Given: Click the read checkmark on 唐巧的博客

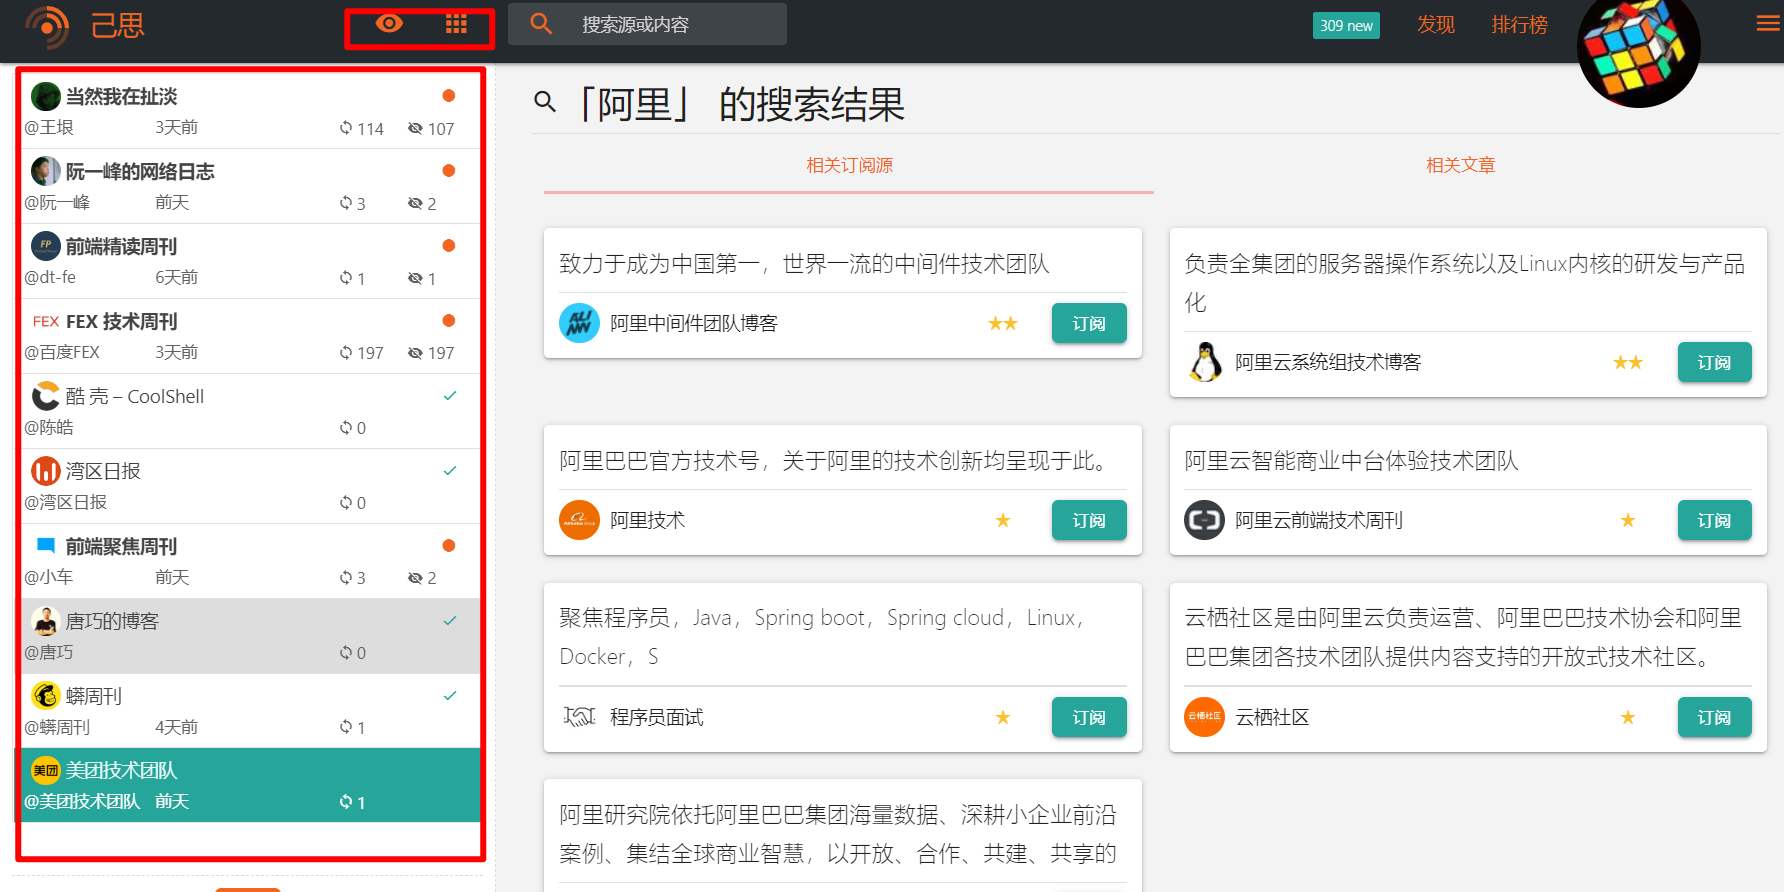Looking at the screenshot, I should [x=450, y=621].
